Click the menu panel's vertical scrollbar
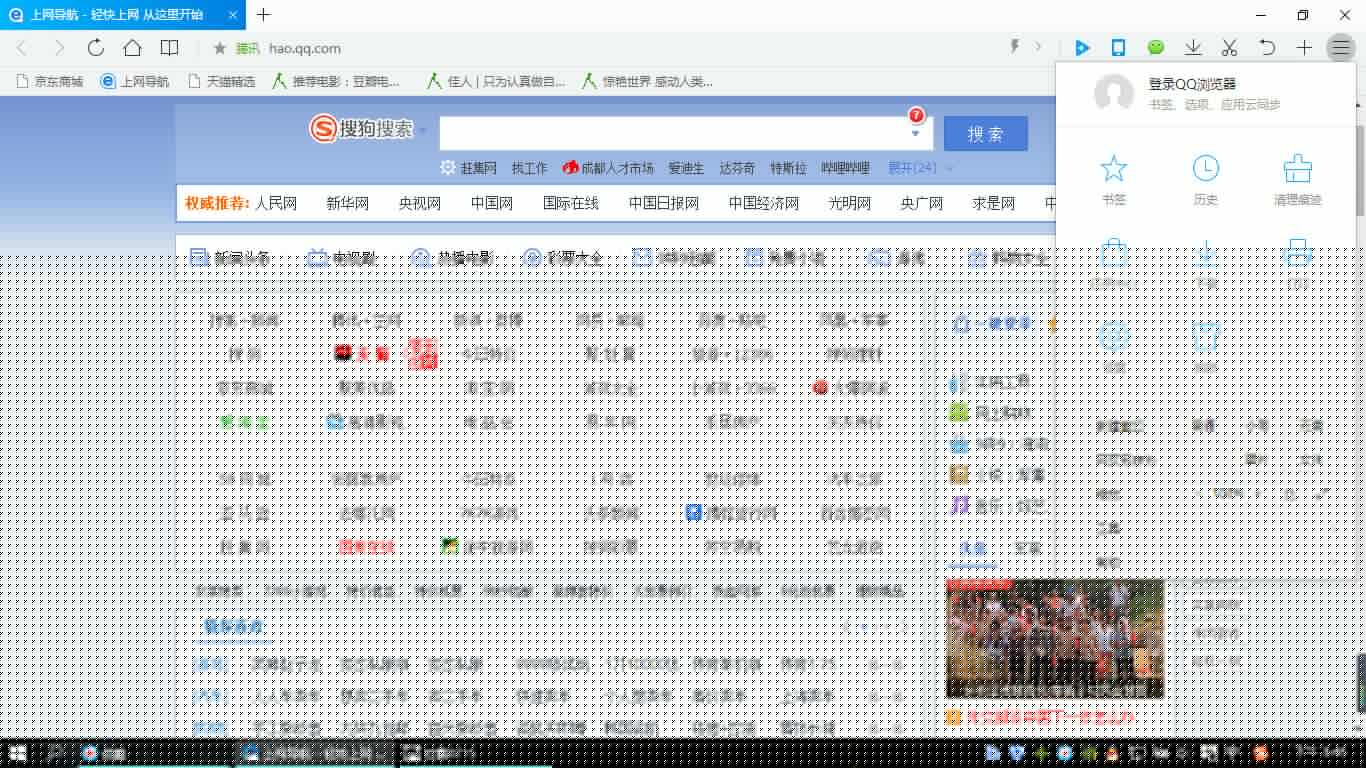The width and height of the screenshot is (1366, 768). 1360,170
